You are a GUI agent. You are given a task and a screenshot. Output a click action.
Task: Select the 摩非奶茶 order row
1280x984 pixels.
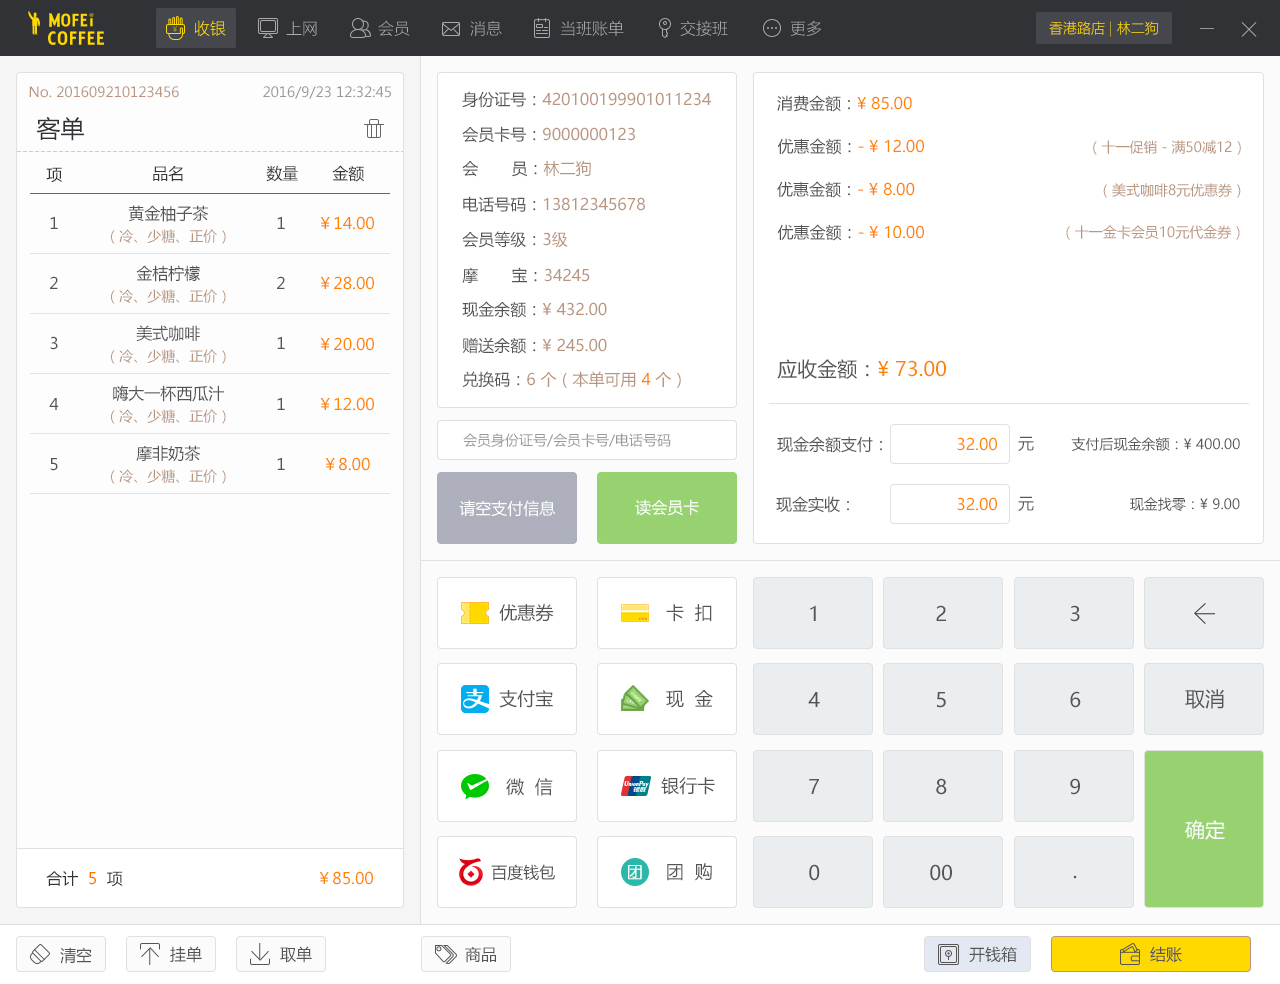210,464
